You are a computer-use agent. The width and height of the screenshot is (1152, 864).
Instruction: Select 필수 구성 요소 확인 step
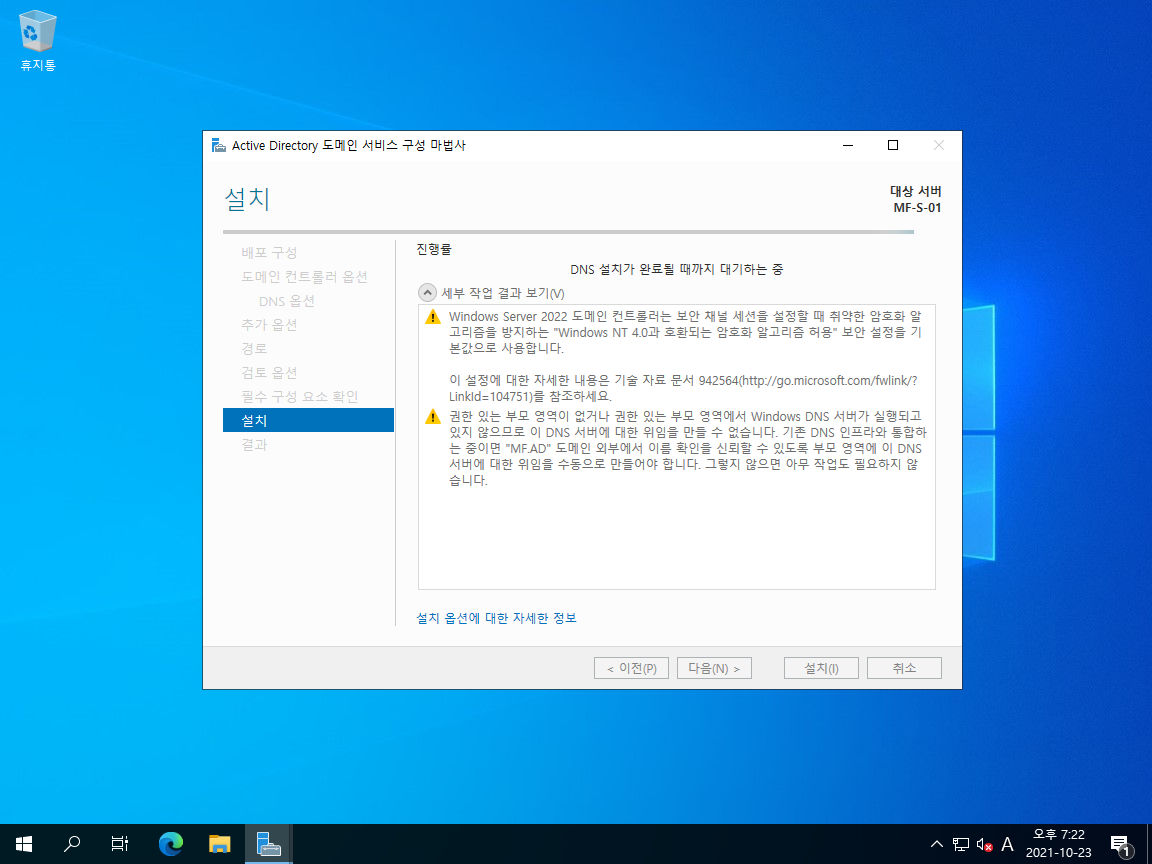[x=300, y=397]
